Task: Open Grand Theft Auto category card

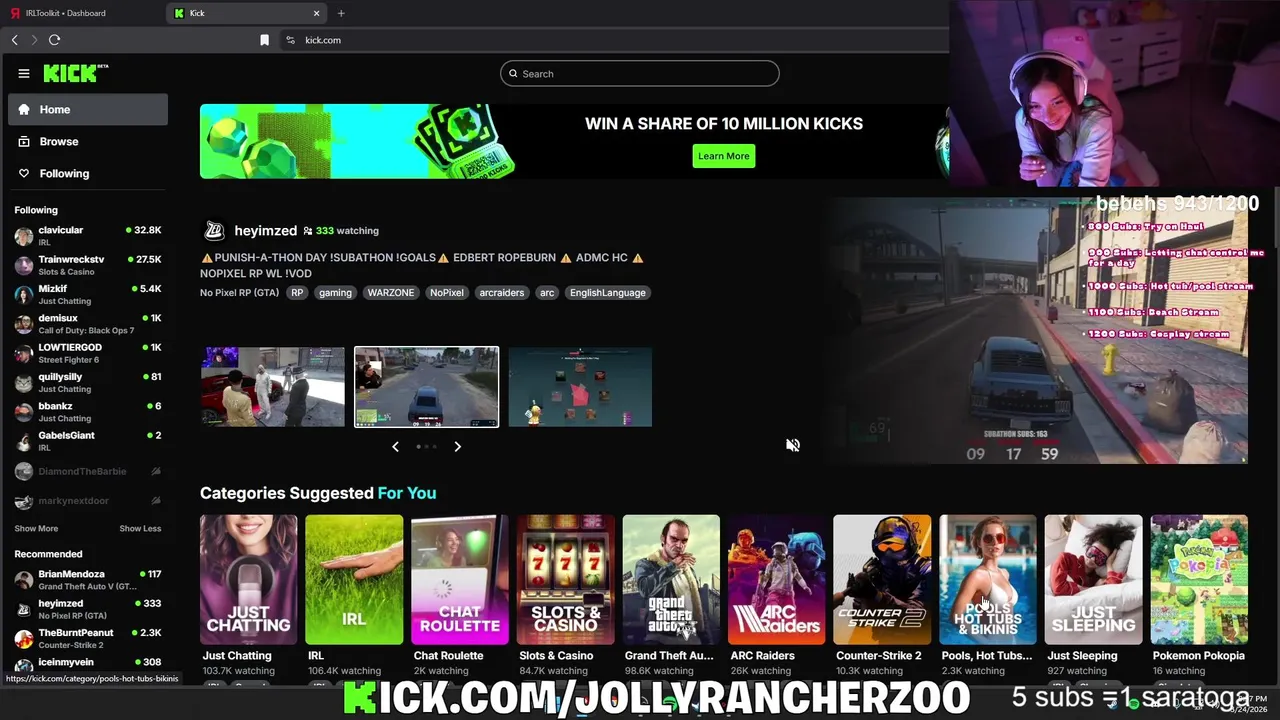Action: tap(671, 580)
